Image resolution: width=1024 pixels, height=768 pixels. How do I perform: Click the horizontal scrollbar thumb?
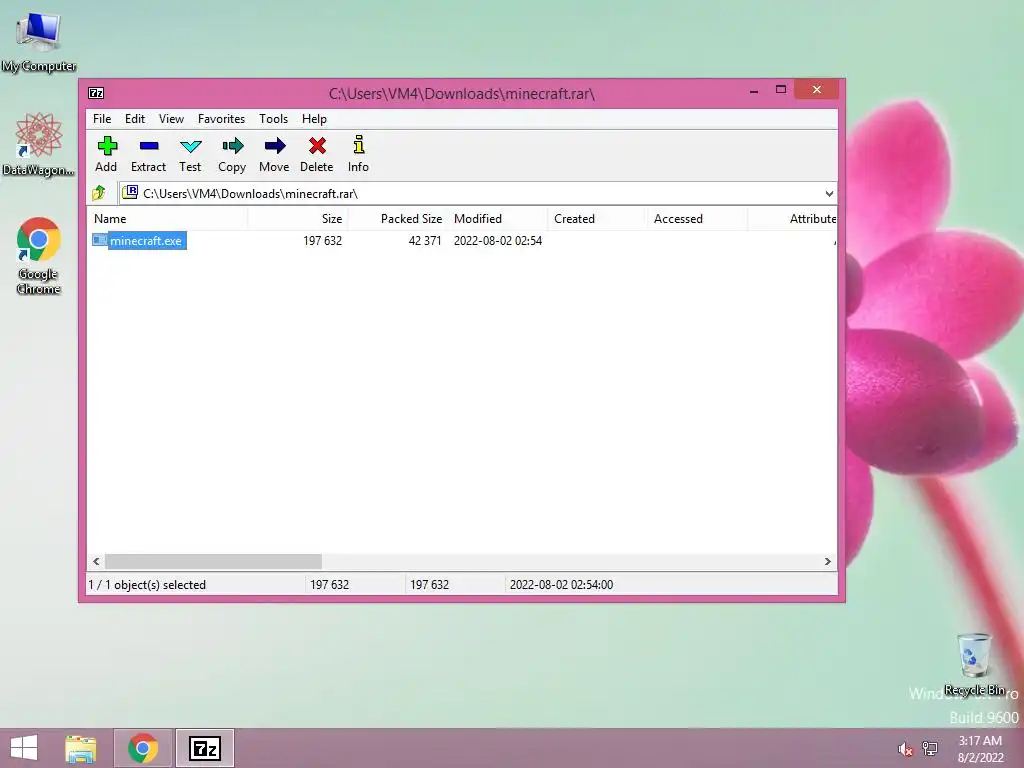tap(214, 561)
